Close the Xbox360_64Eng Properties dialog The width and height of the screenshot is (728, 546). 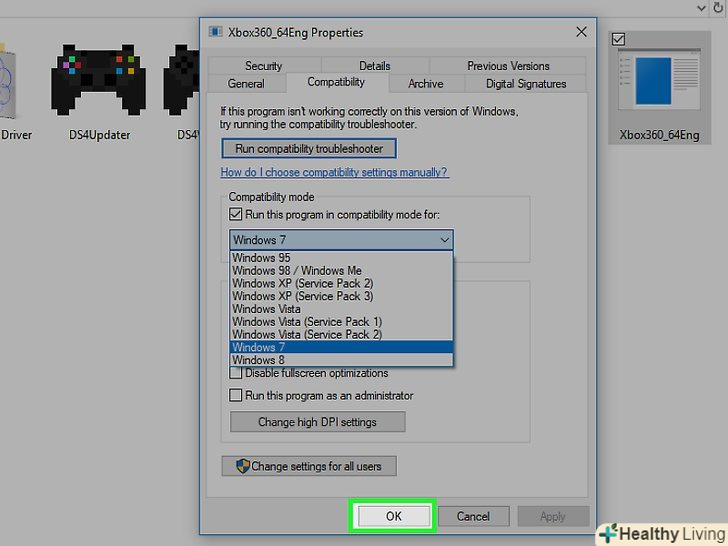tap(581, 32)
